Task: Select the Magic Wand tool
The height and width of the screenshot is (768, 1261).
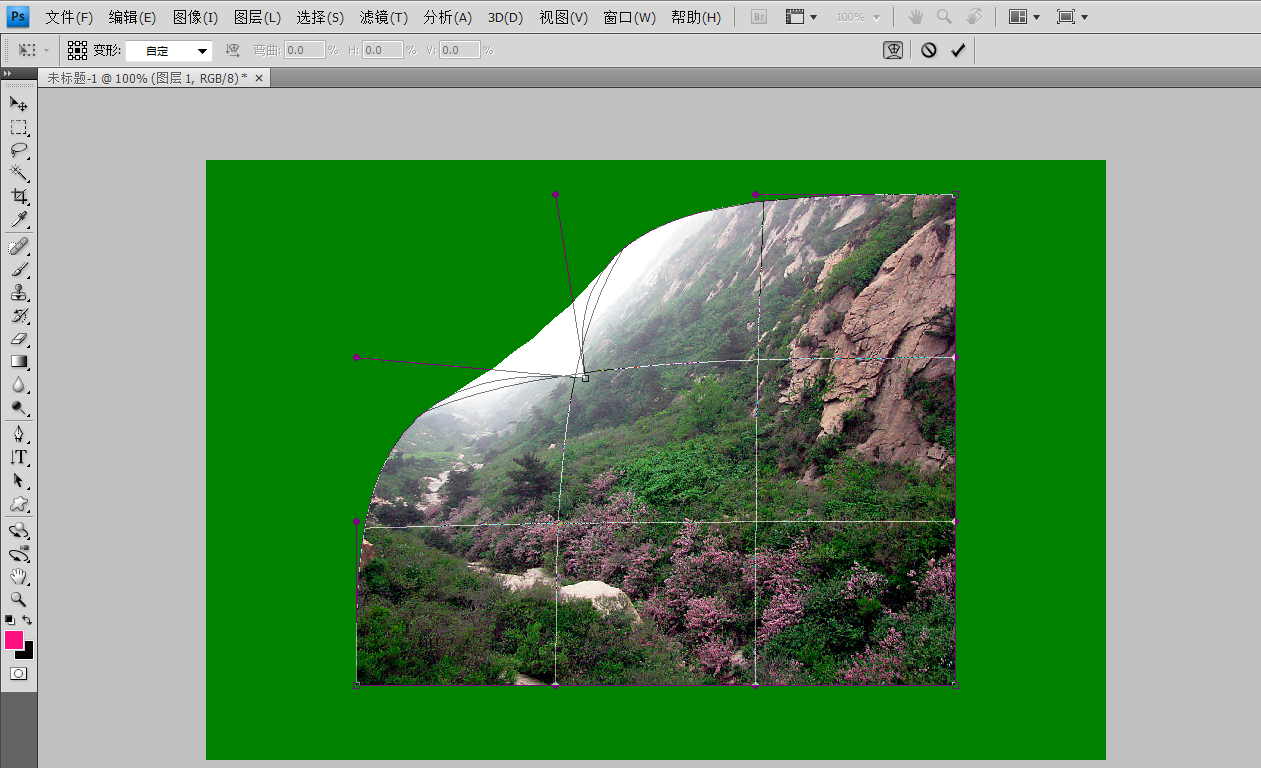Action: [x=18, y=173]
